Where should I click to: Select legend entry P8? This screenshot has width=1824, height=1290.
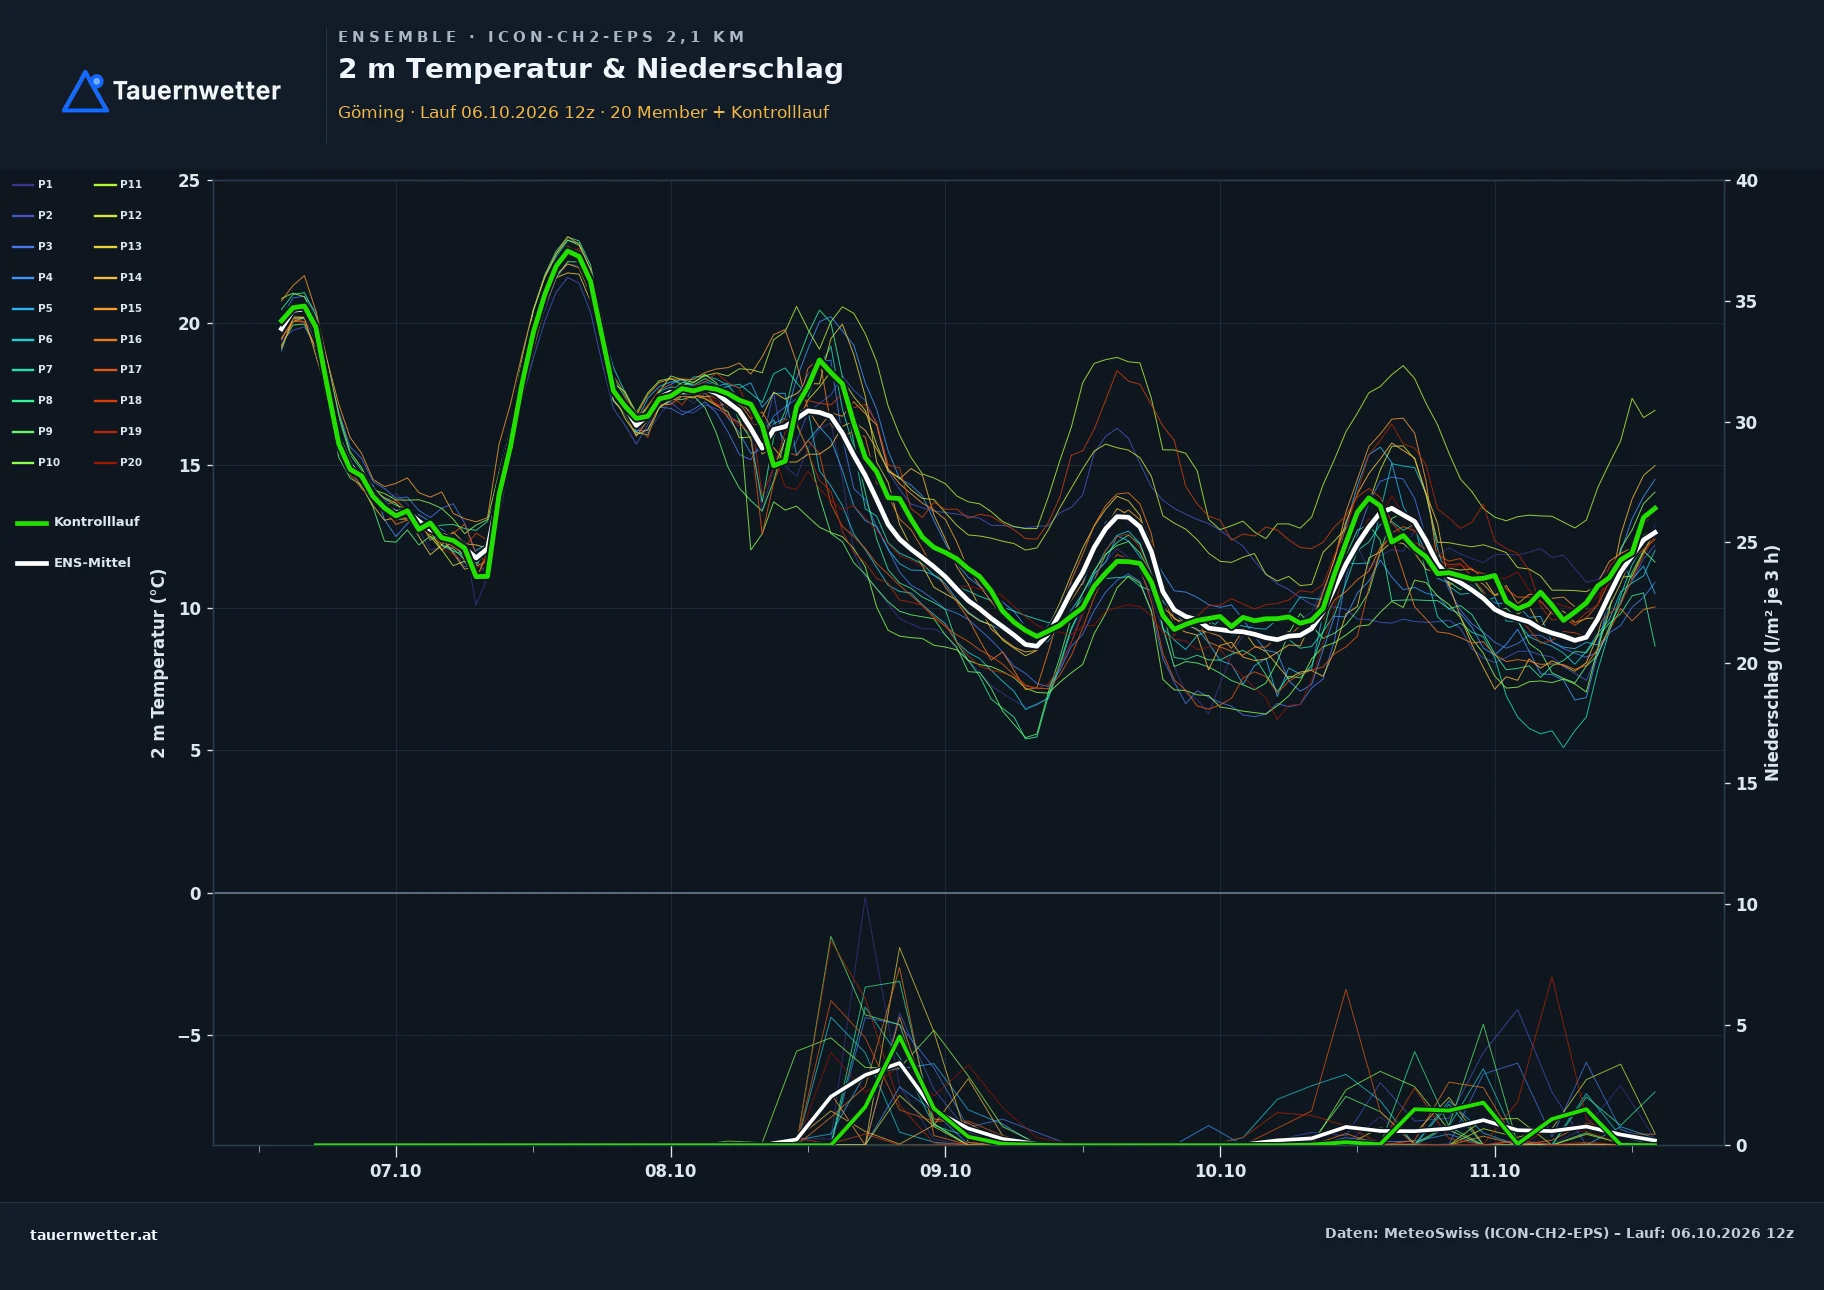click(x=33, y=400)
